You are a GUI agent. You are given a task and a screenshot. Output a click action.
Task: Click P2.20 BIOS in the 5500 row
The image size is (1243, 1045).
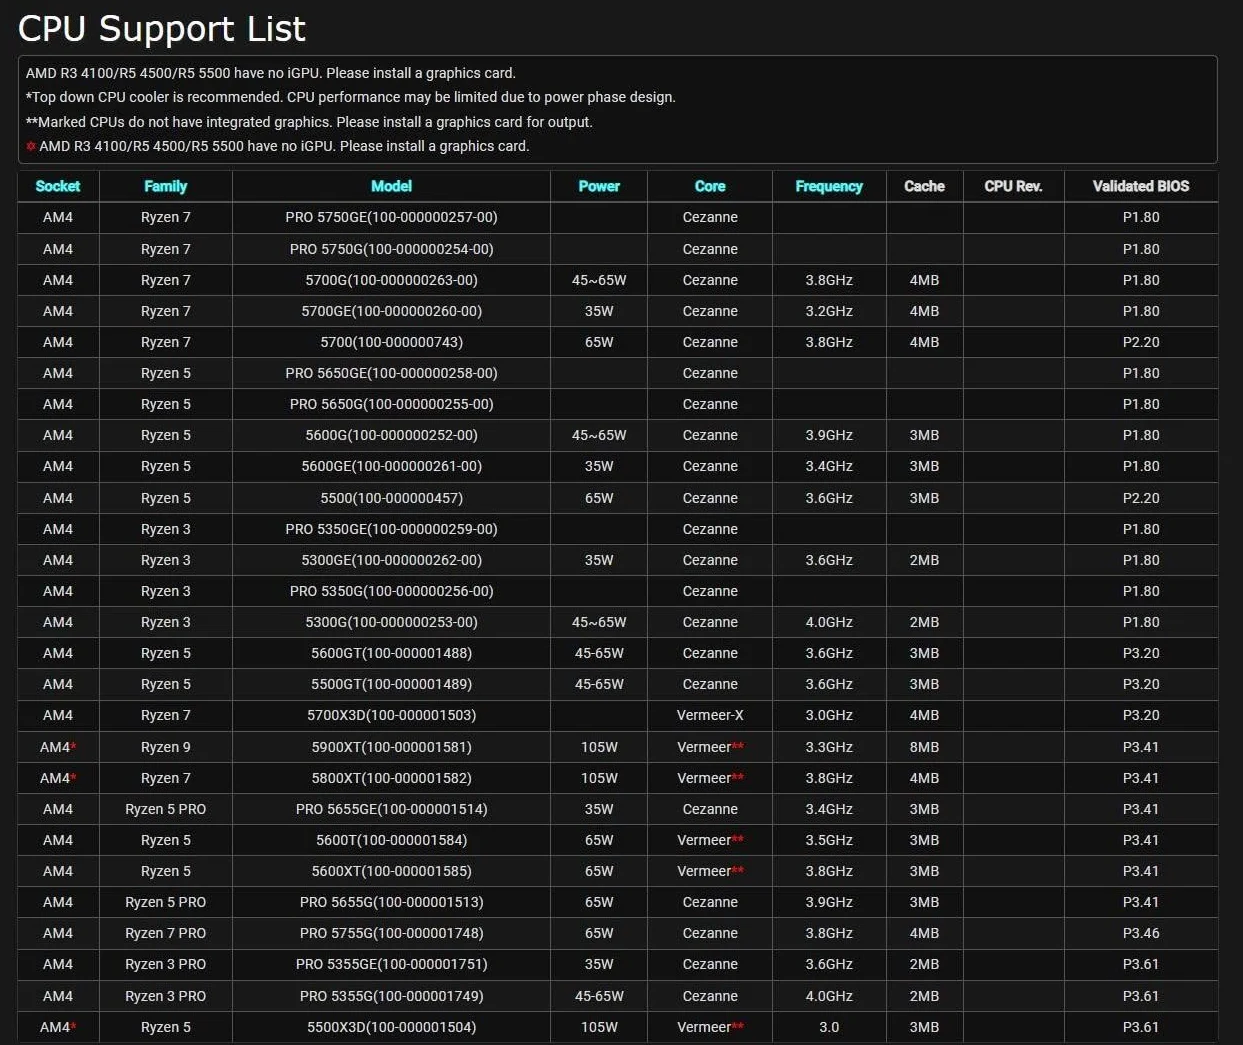[1141, 498]
